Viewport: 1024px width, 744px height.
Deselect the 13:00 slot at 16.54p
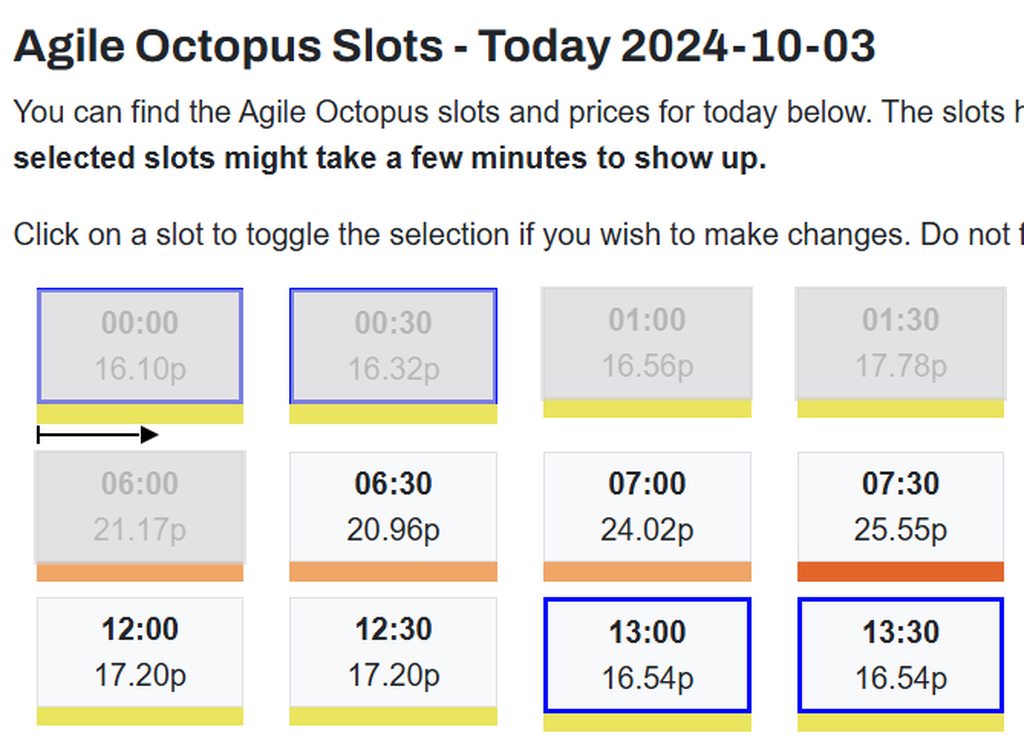(x=647, y=655)
